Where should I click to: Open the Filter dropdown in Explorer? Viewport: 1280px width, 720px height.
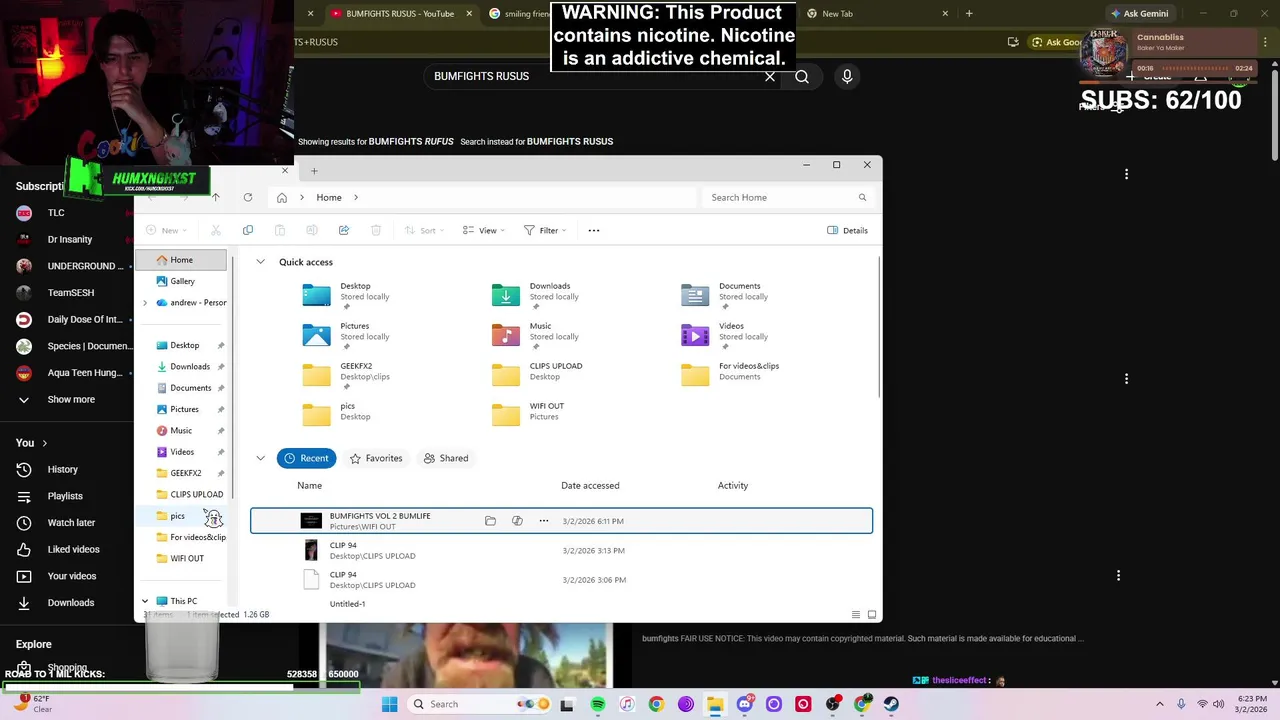(545, 230)
